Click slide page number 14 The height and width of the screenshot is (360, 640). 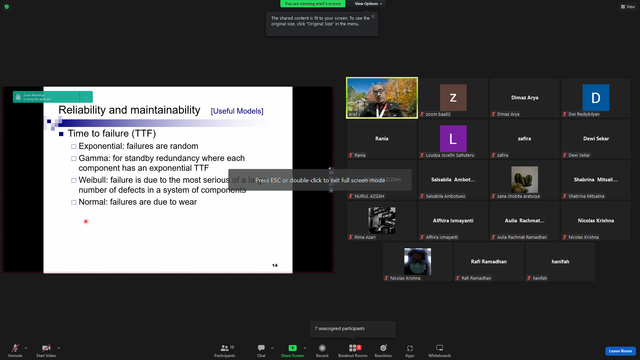(275, 265)
